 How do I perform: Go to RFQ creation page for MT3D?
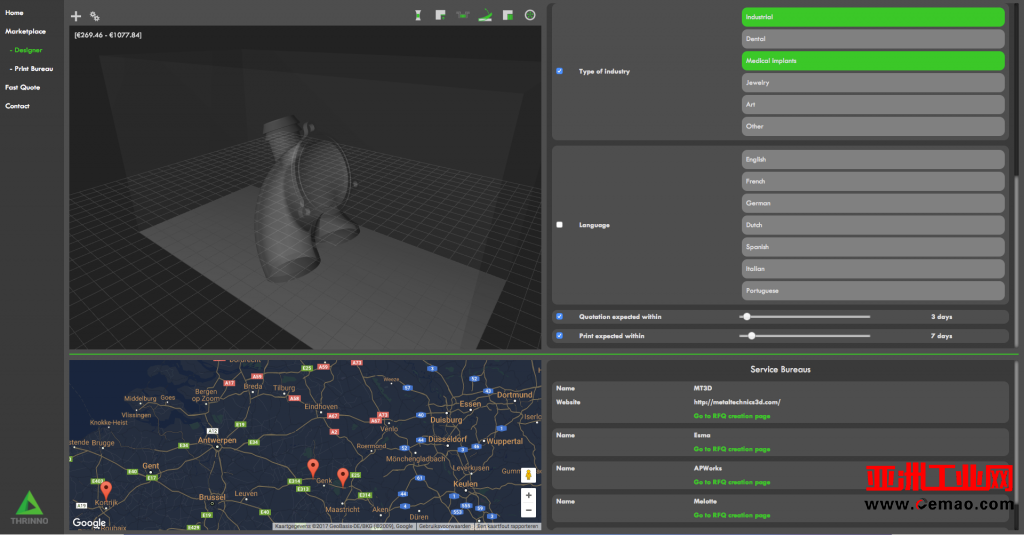click(731, 416)
